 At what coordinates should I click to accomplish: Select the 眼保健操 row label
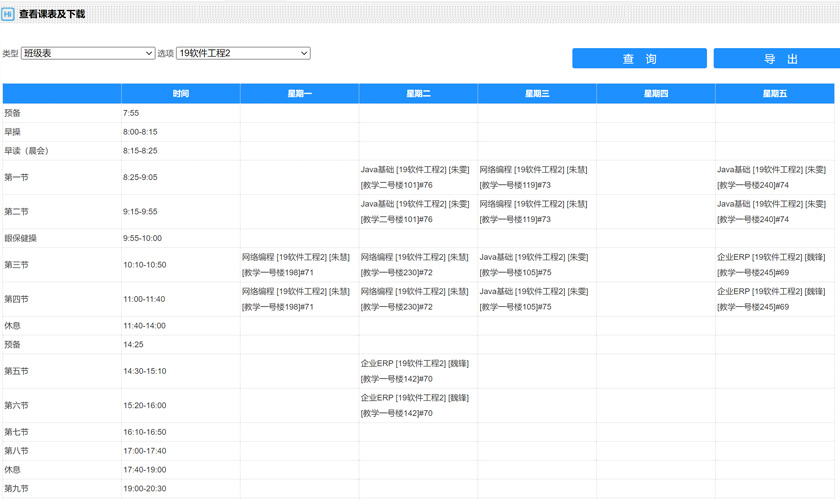[20, 238]
